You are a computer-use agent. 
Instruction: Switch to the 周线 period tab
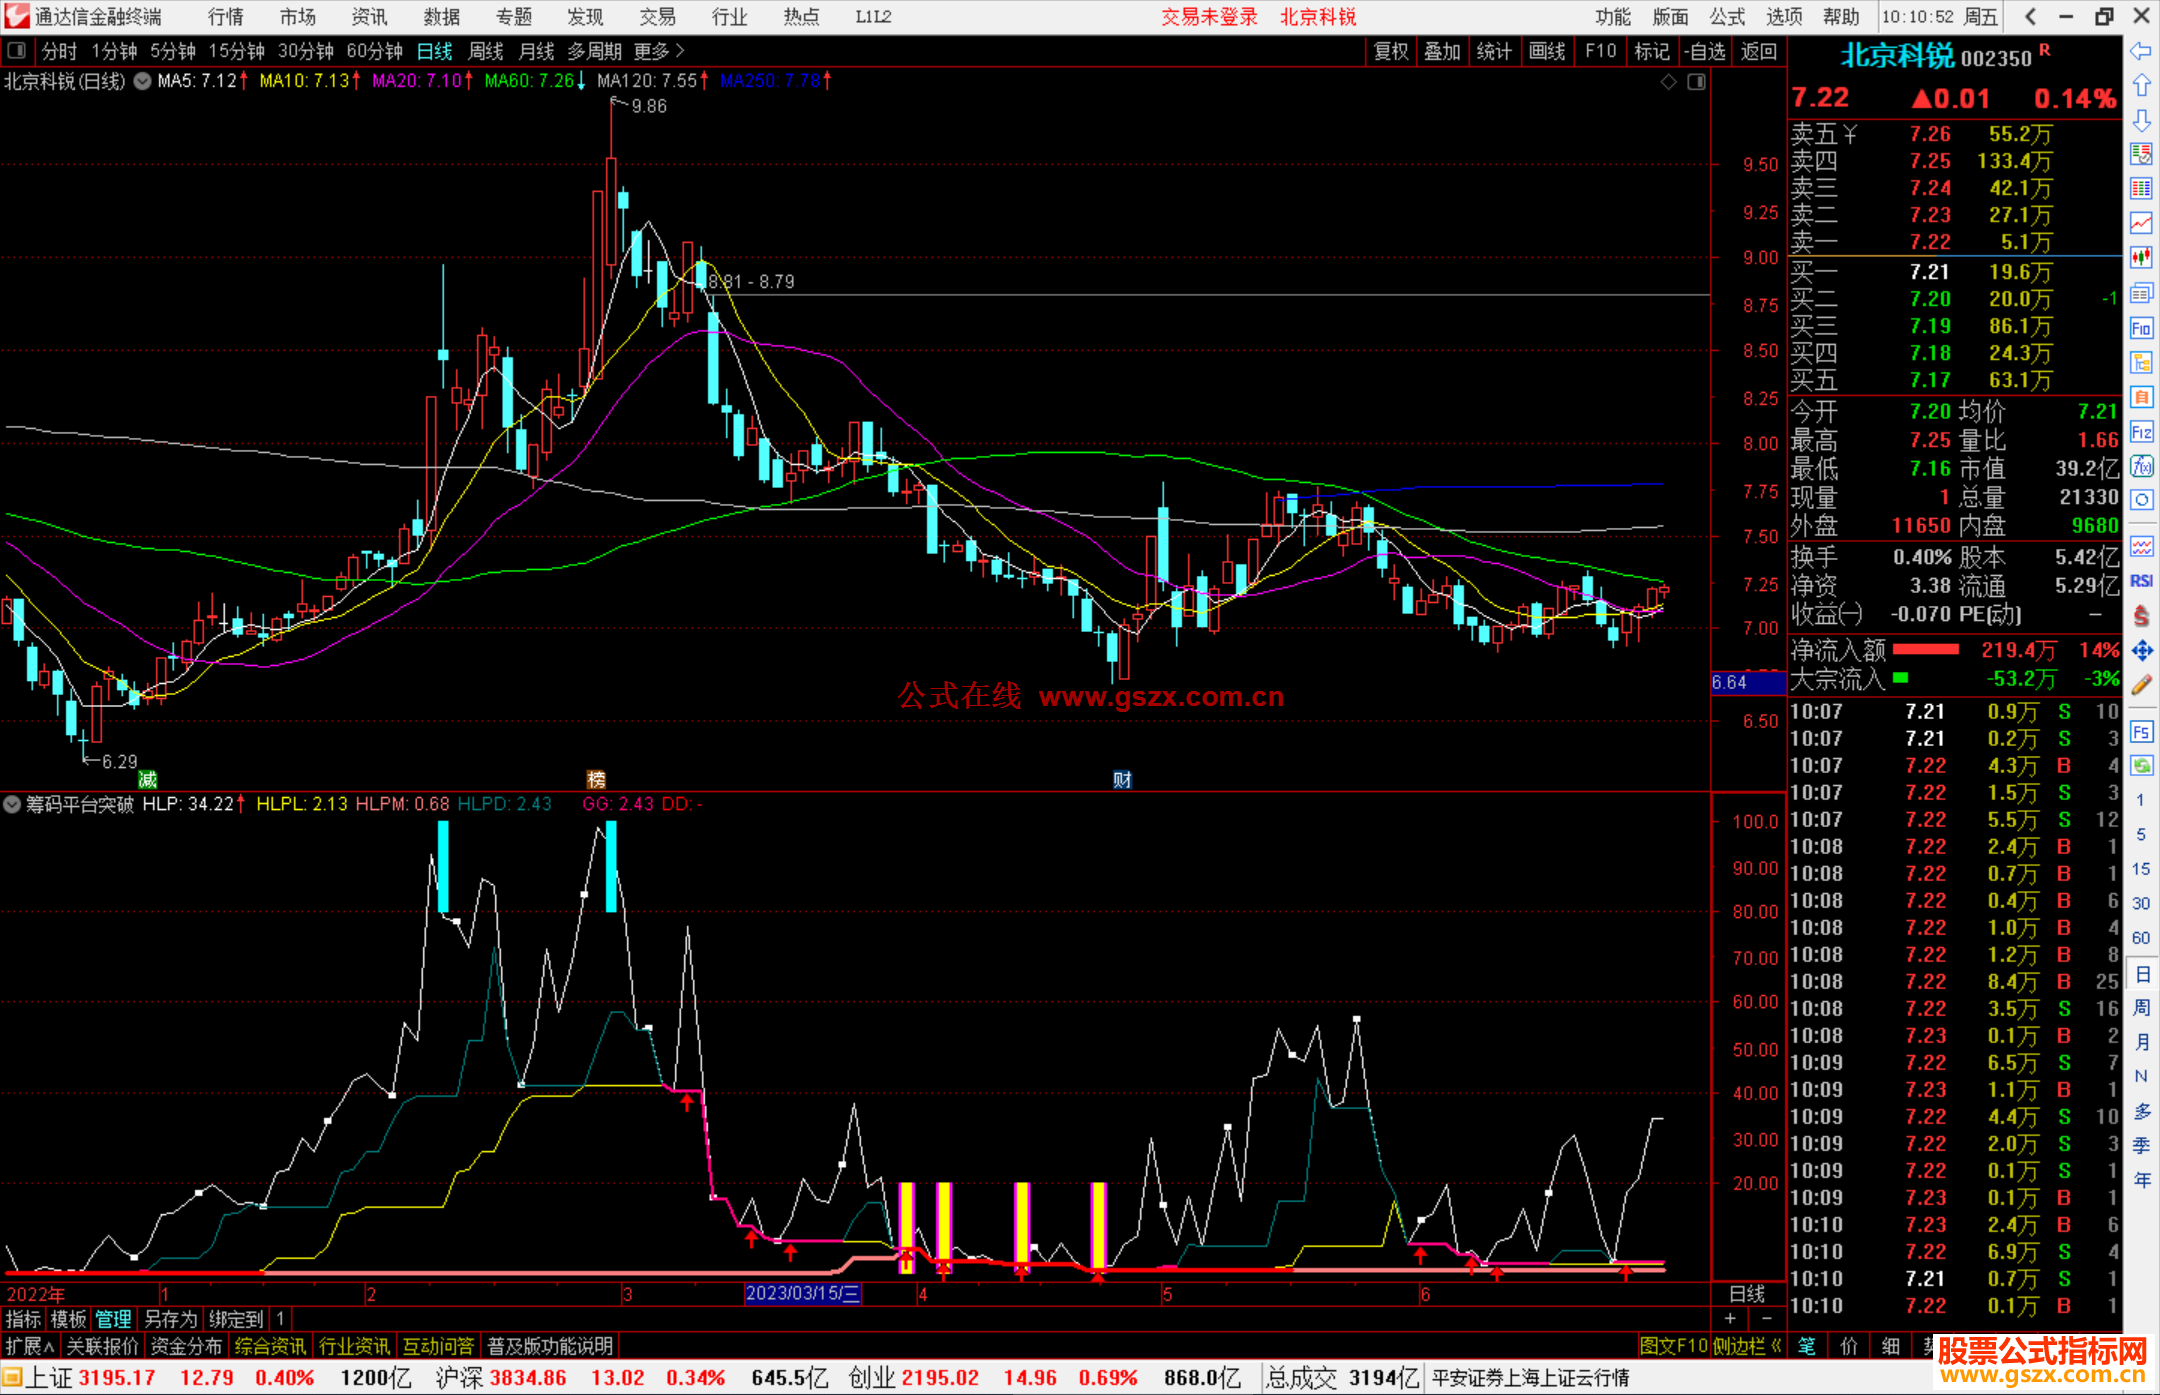[x=485, y=50]
